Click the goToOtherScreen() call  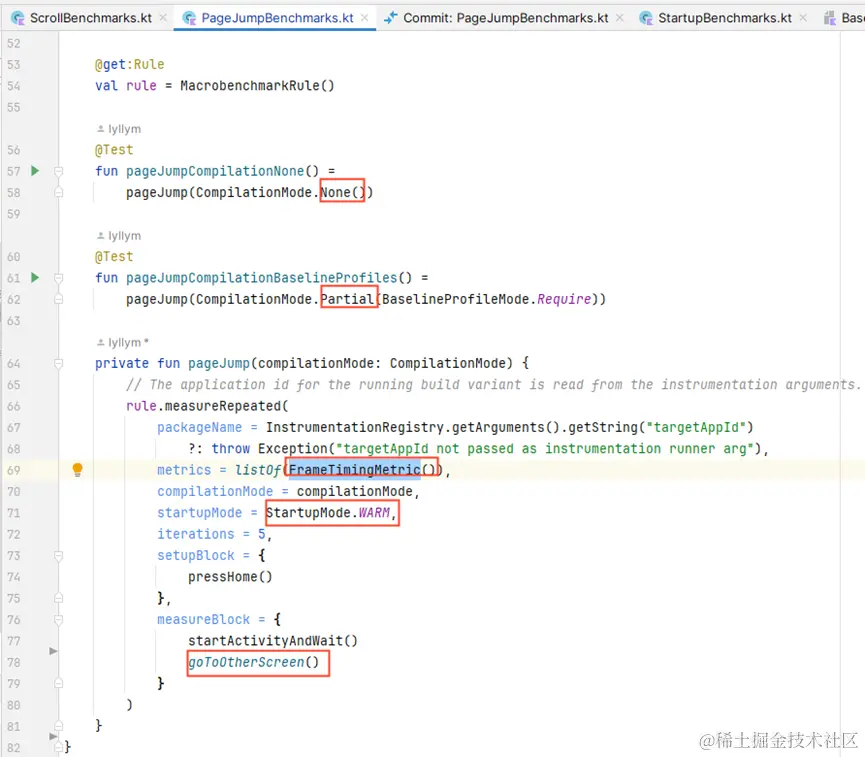pyautogui.click(x=254, y=662)
